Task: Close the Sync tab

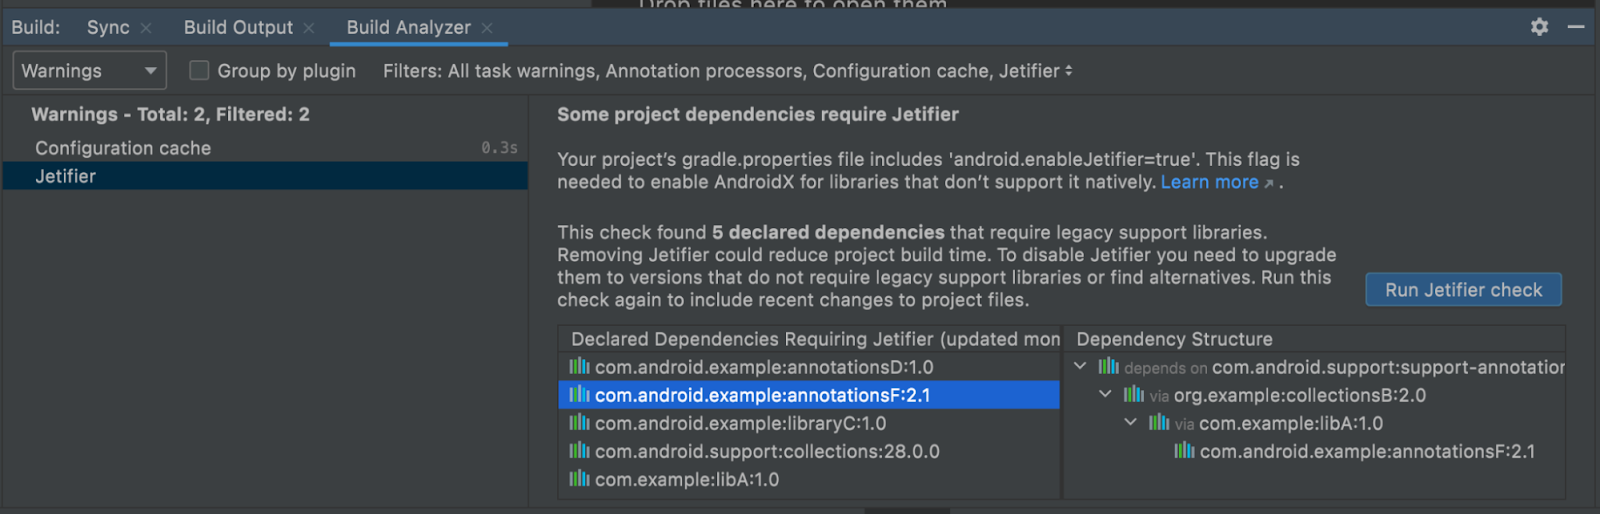Action: pyautogui.click(x=146, y=28)
